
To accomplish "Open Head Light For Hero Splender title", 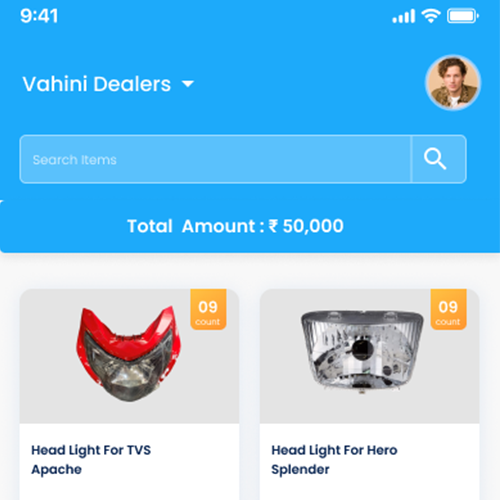I will 334,460.
